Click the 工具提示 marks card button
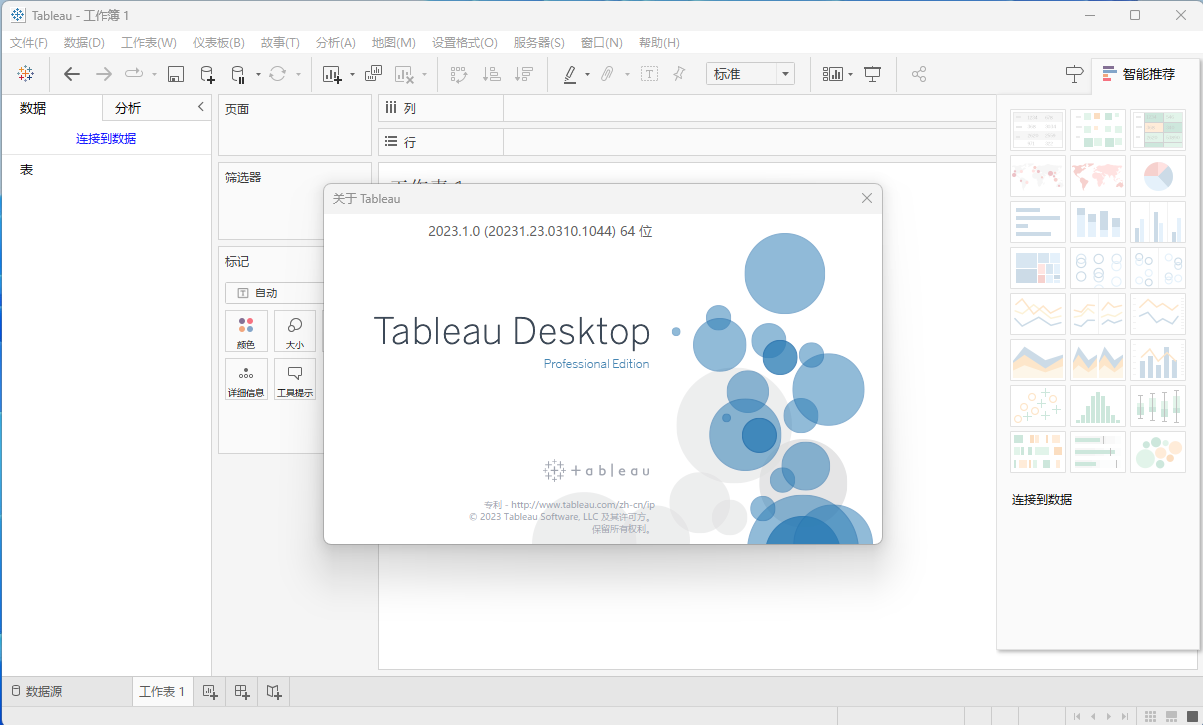This screenshot has width=1203, height=725. tap(295, 379)
